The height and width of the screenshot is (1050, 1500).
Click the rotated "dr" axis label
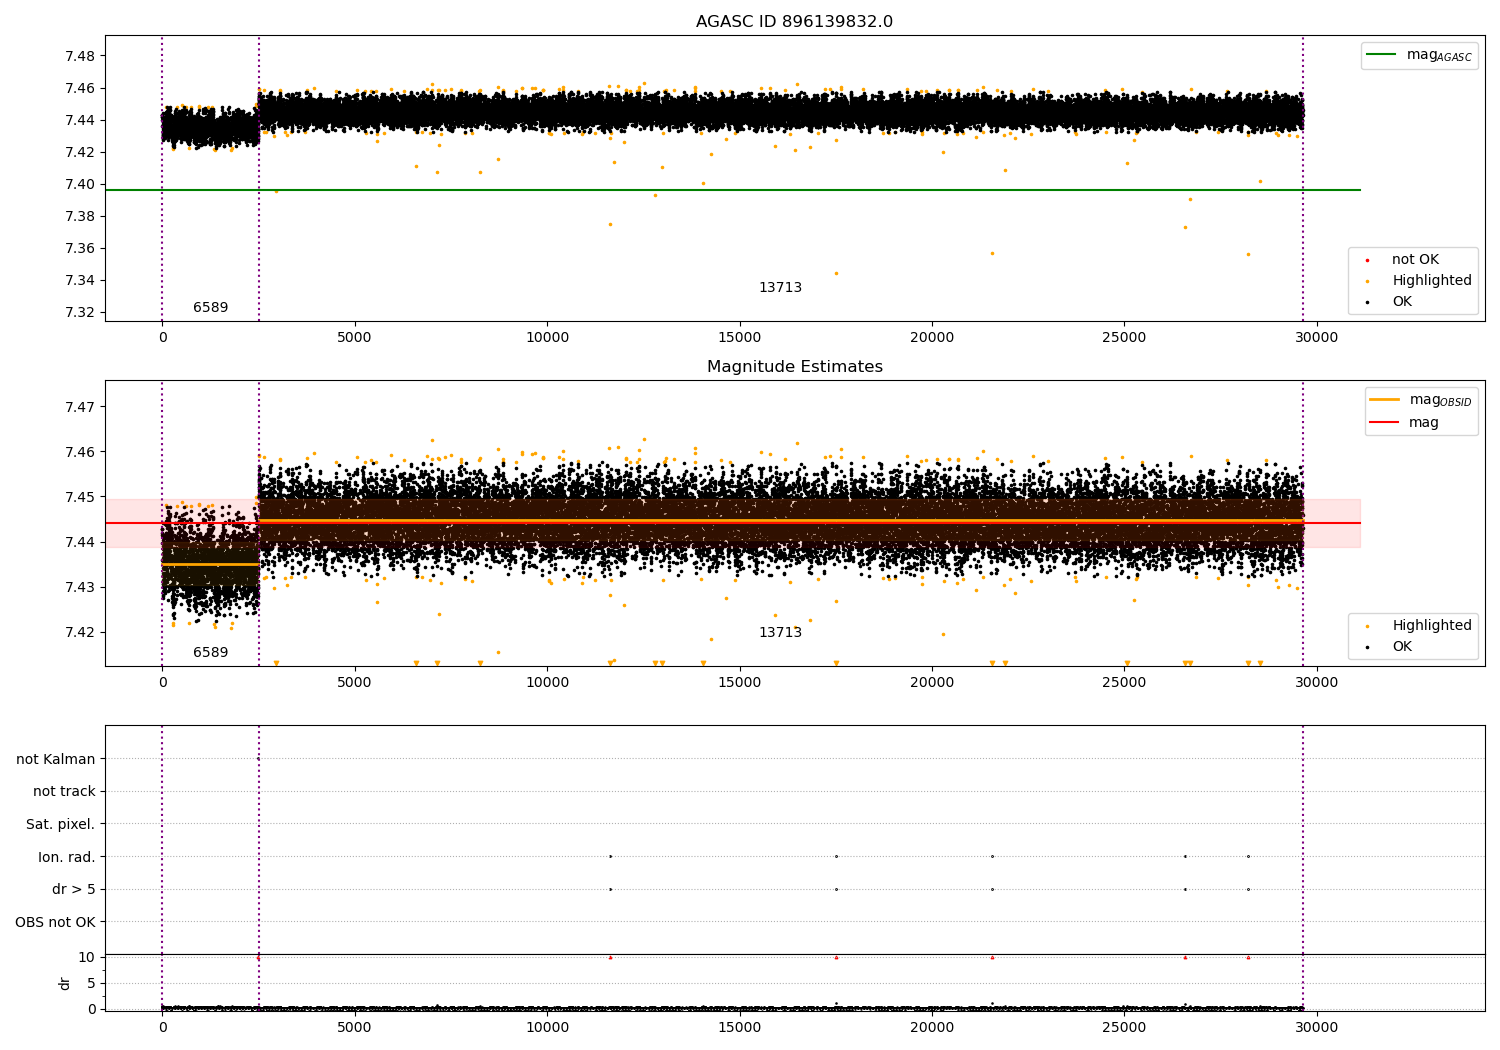(64, 984)
